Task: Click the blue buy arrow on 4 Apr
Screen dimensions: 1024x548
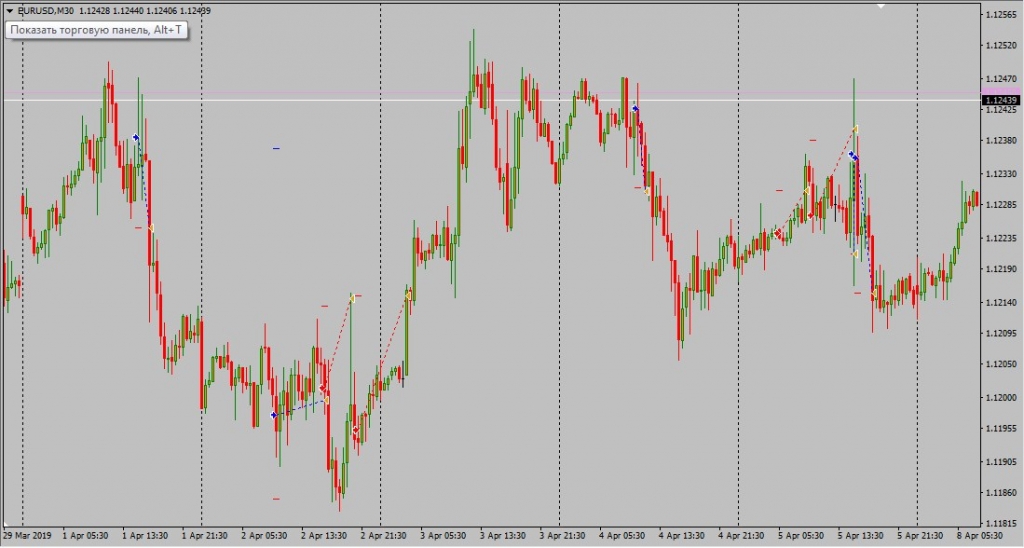Action: pyautogui.click(x=635, y=108)
